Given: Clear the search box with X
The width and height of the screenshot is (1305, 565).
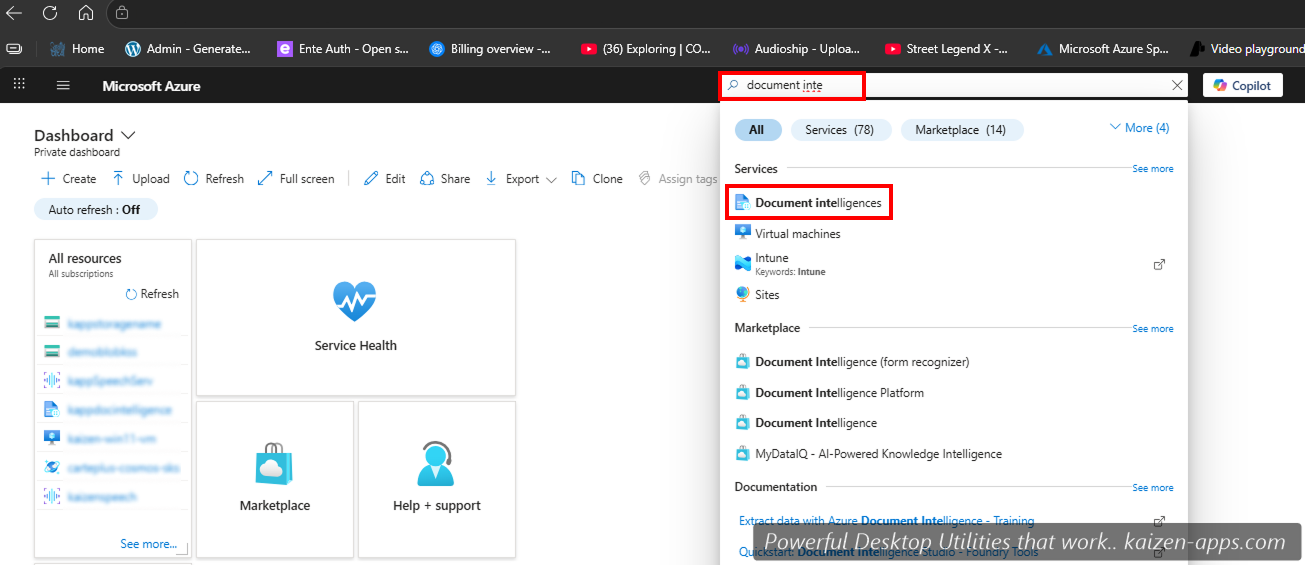Looking at the screenshot, I should [x=1177, y=86].
